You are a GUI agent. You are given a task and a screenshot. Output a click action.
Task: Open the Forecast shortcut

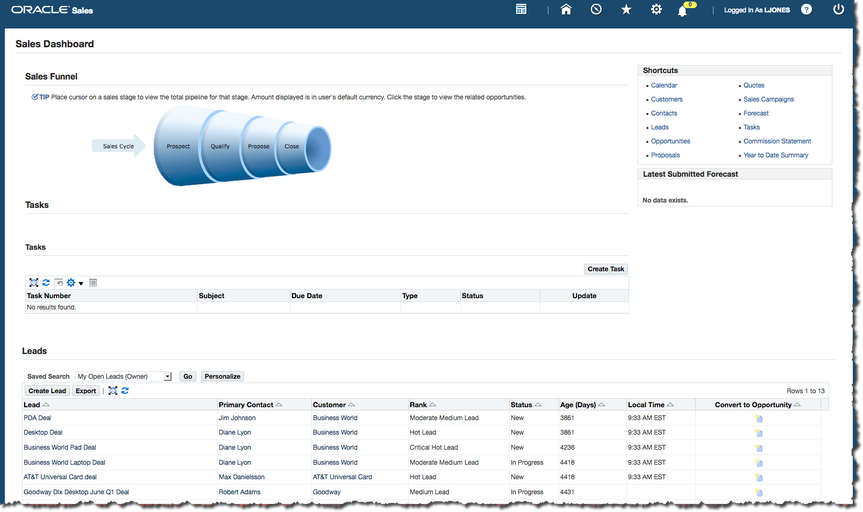[756, 113]
